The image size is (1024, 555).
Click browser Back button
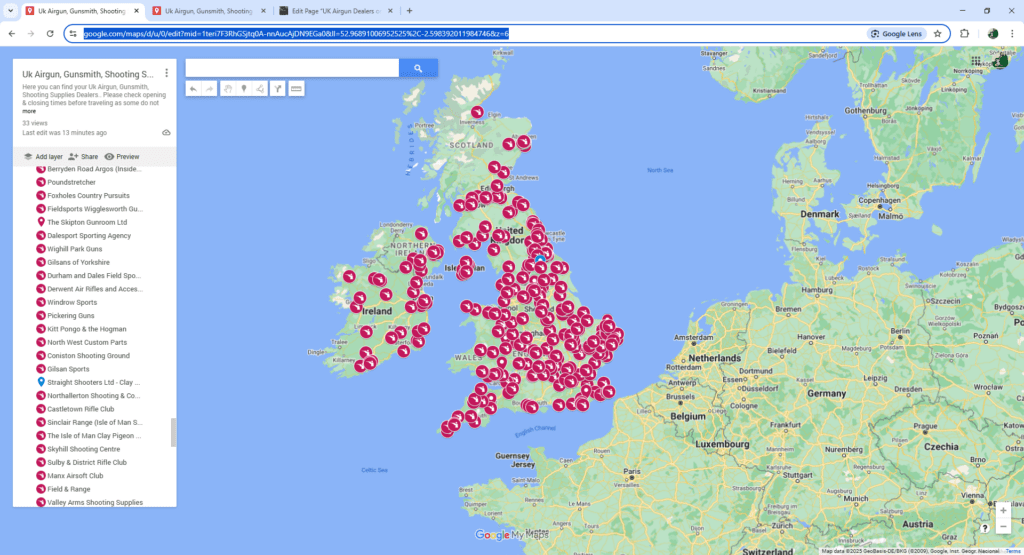(x=12, y=34)
